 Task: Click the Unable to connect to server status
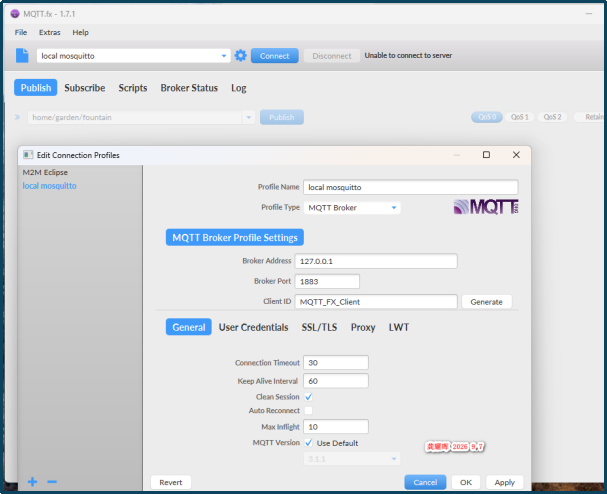[408, 55]
